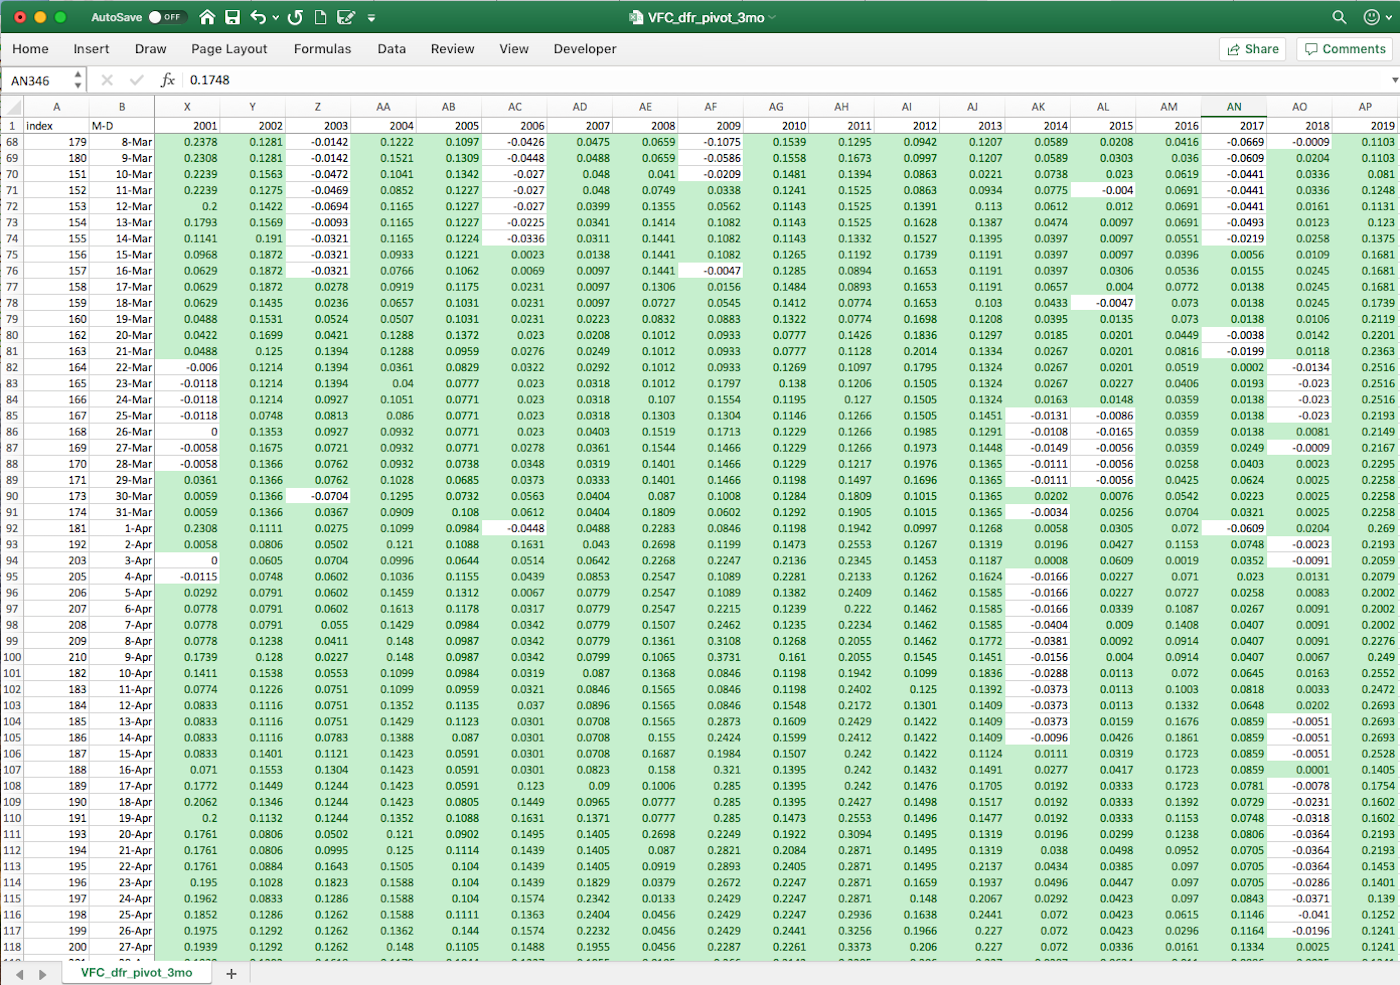1400x985 pixels.
Task: Expand the Customize Quick Access Toolbar dropdown
Action: 371,17
